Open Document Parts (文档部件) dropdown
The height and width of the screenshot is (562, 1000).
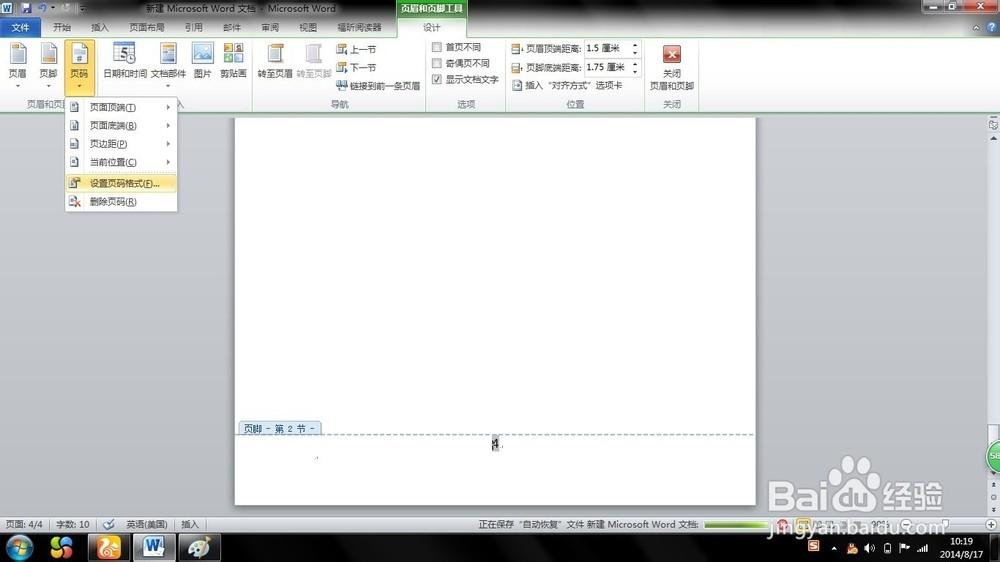(x=168, y=63)
